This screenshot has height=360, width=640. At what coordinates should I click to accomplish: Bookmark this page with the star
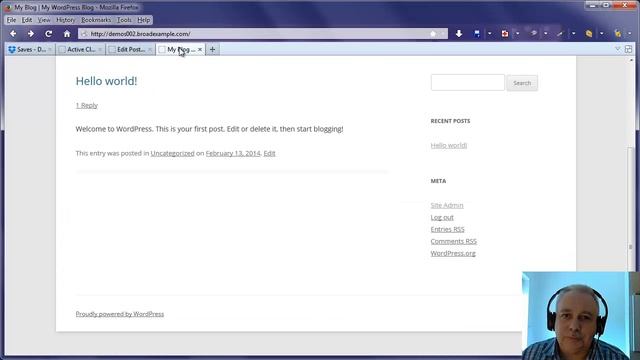(433, 34)
